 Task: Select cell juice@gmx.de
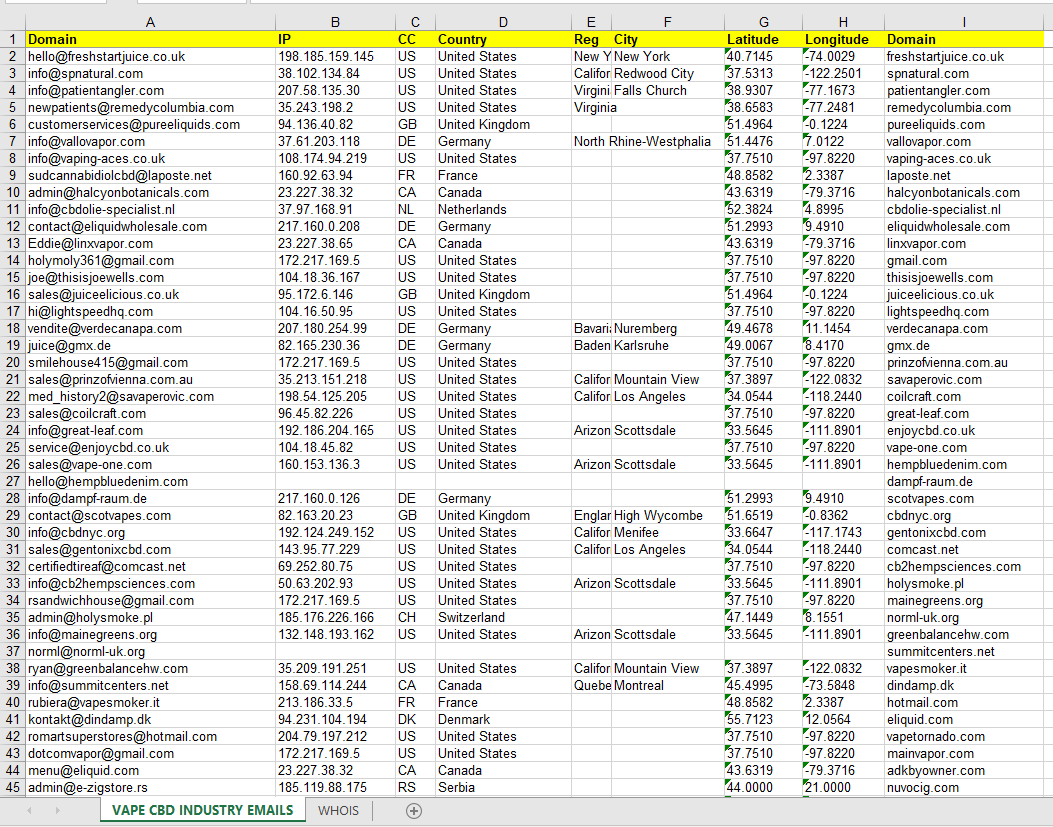pyautogui.click(x=150, y=346)
